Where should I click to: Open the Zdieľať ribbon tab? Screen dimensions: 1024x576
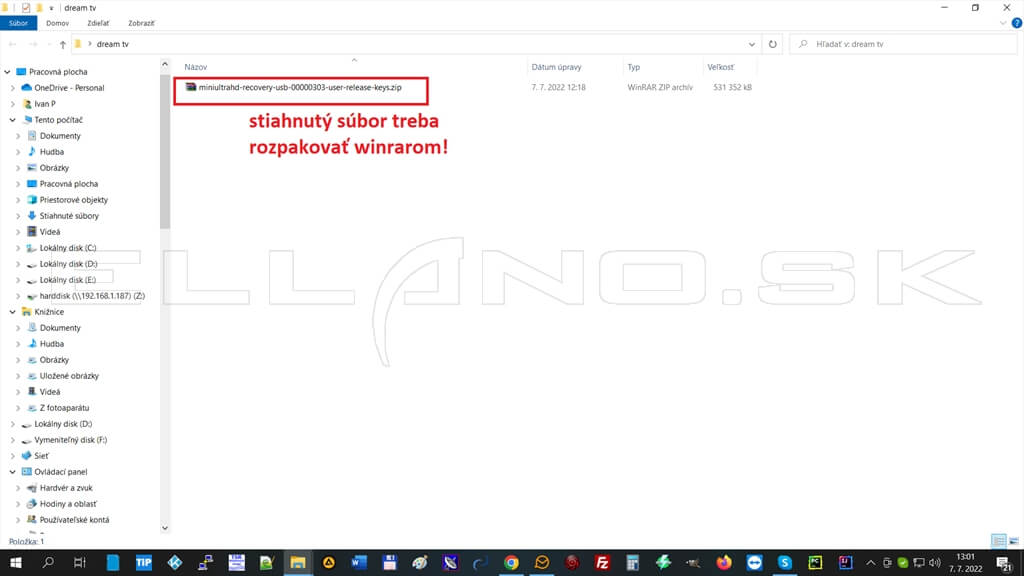(x=98, y=23)
